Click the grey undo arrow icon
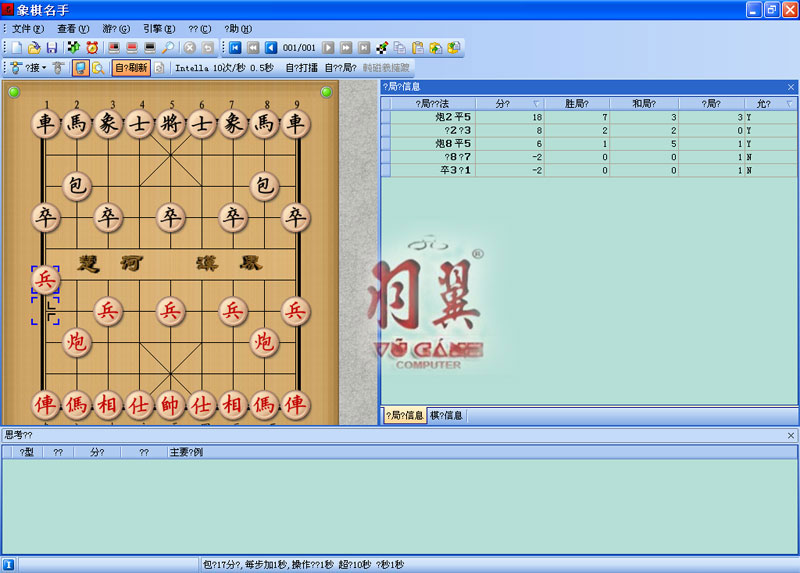This screenshot has width=800, height=573. [x=208, y=48]
